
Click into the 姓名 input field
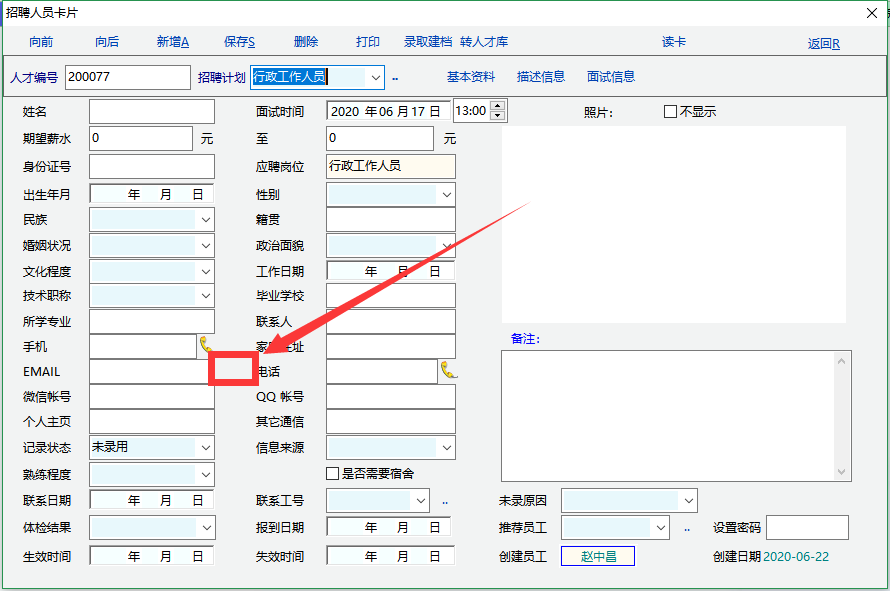coord(152,112)
